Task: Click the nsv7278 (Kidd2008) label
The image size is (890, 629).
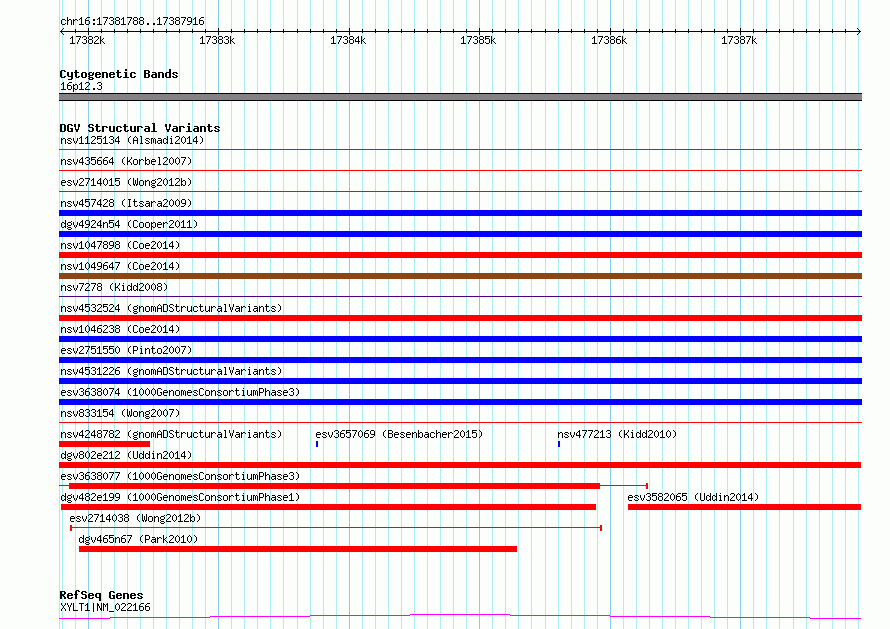Action: [114, 287]
